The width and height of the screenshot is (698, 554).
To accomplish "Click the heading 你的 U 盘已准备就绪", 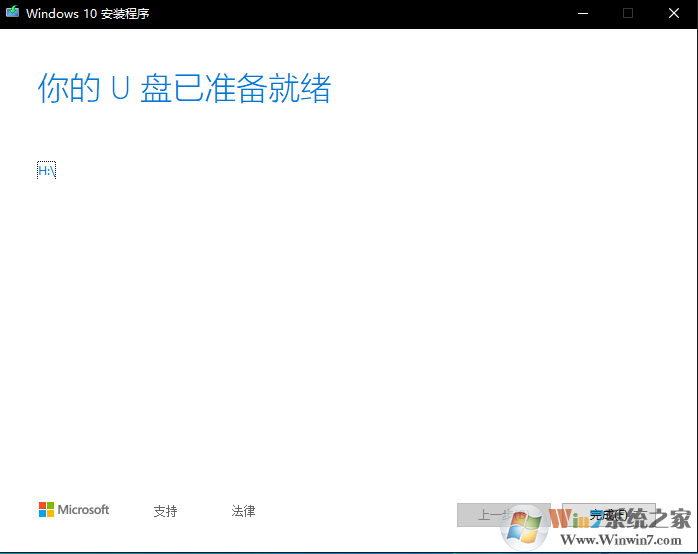I will (184, 89).
